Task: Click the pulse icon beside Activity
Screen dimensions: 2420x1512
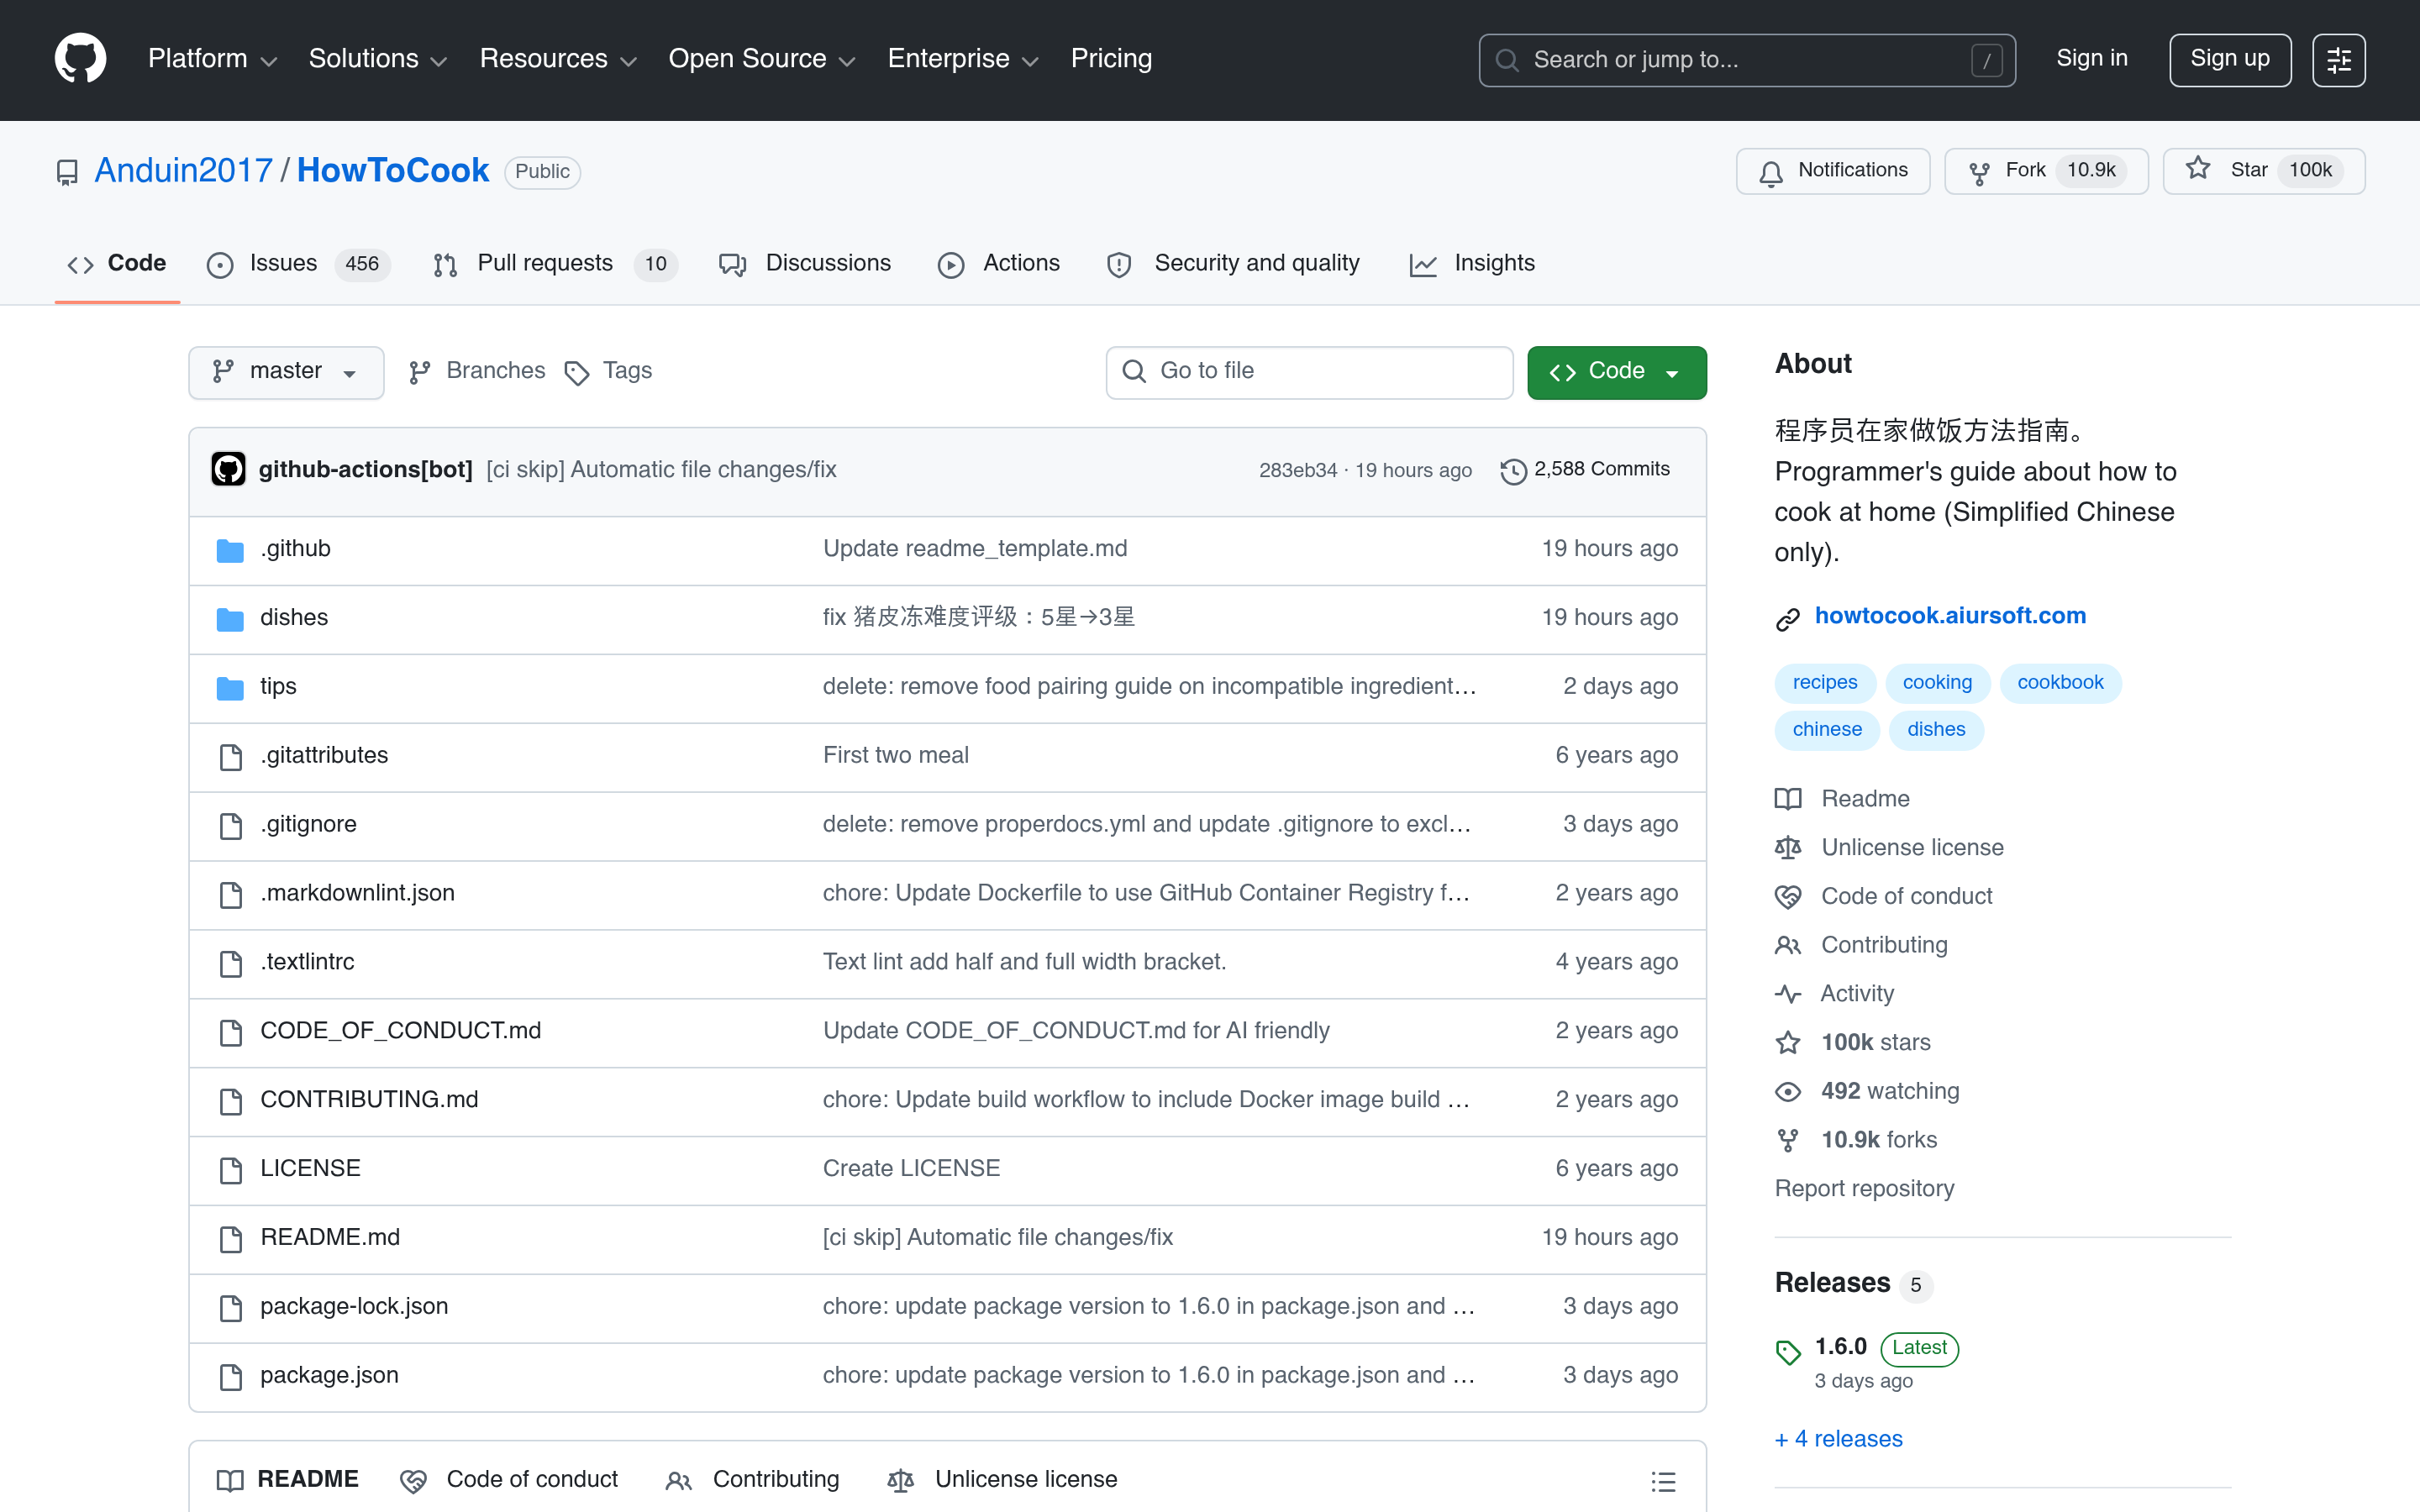Action: pos(1788,994)
